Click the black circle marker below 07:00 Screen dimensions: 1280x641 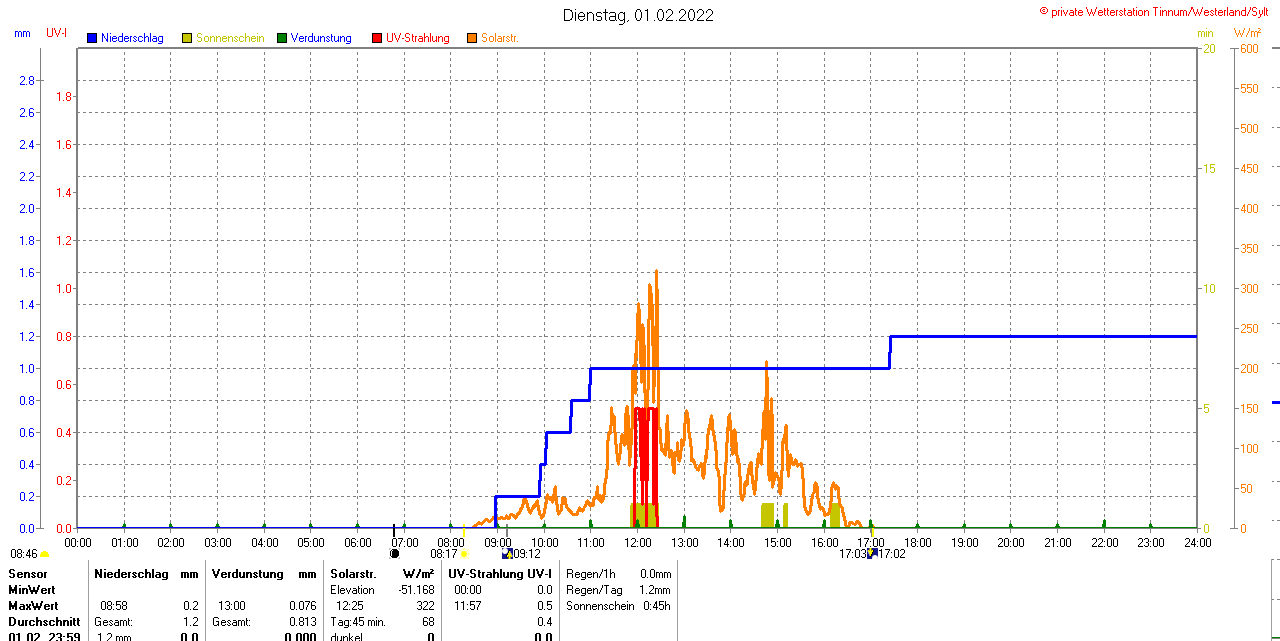point(394,553)
